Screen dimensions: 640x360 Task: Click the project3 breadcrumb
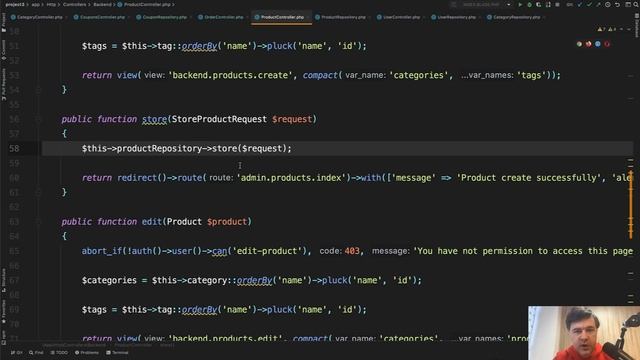tap(15, 4)
